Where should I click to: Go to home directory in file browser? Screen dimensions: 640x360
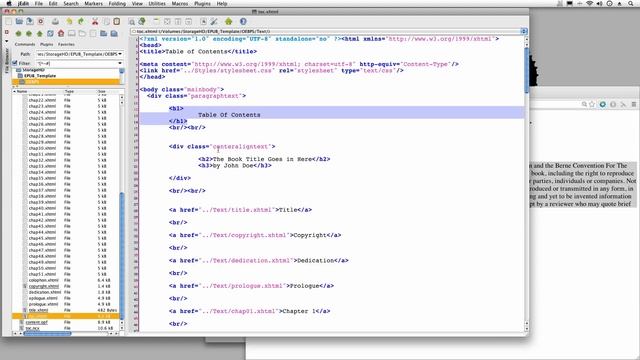61,33
